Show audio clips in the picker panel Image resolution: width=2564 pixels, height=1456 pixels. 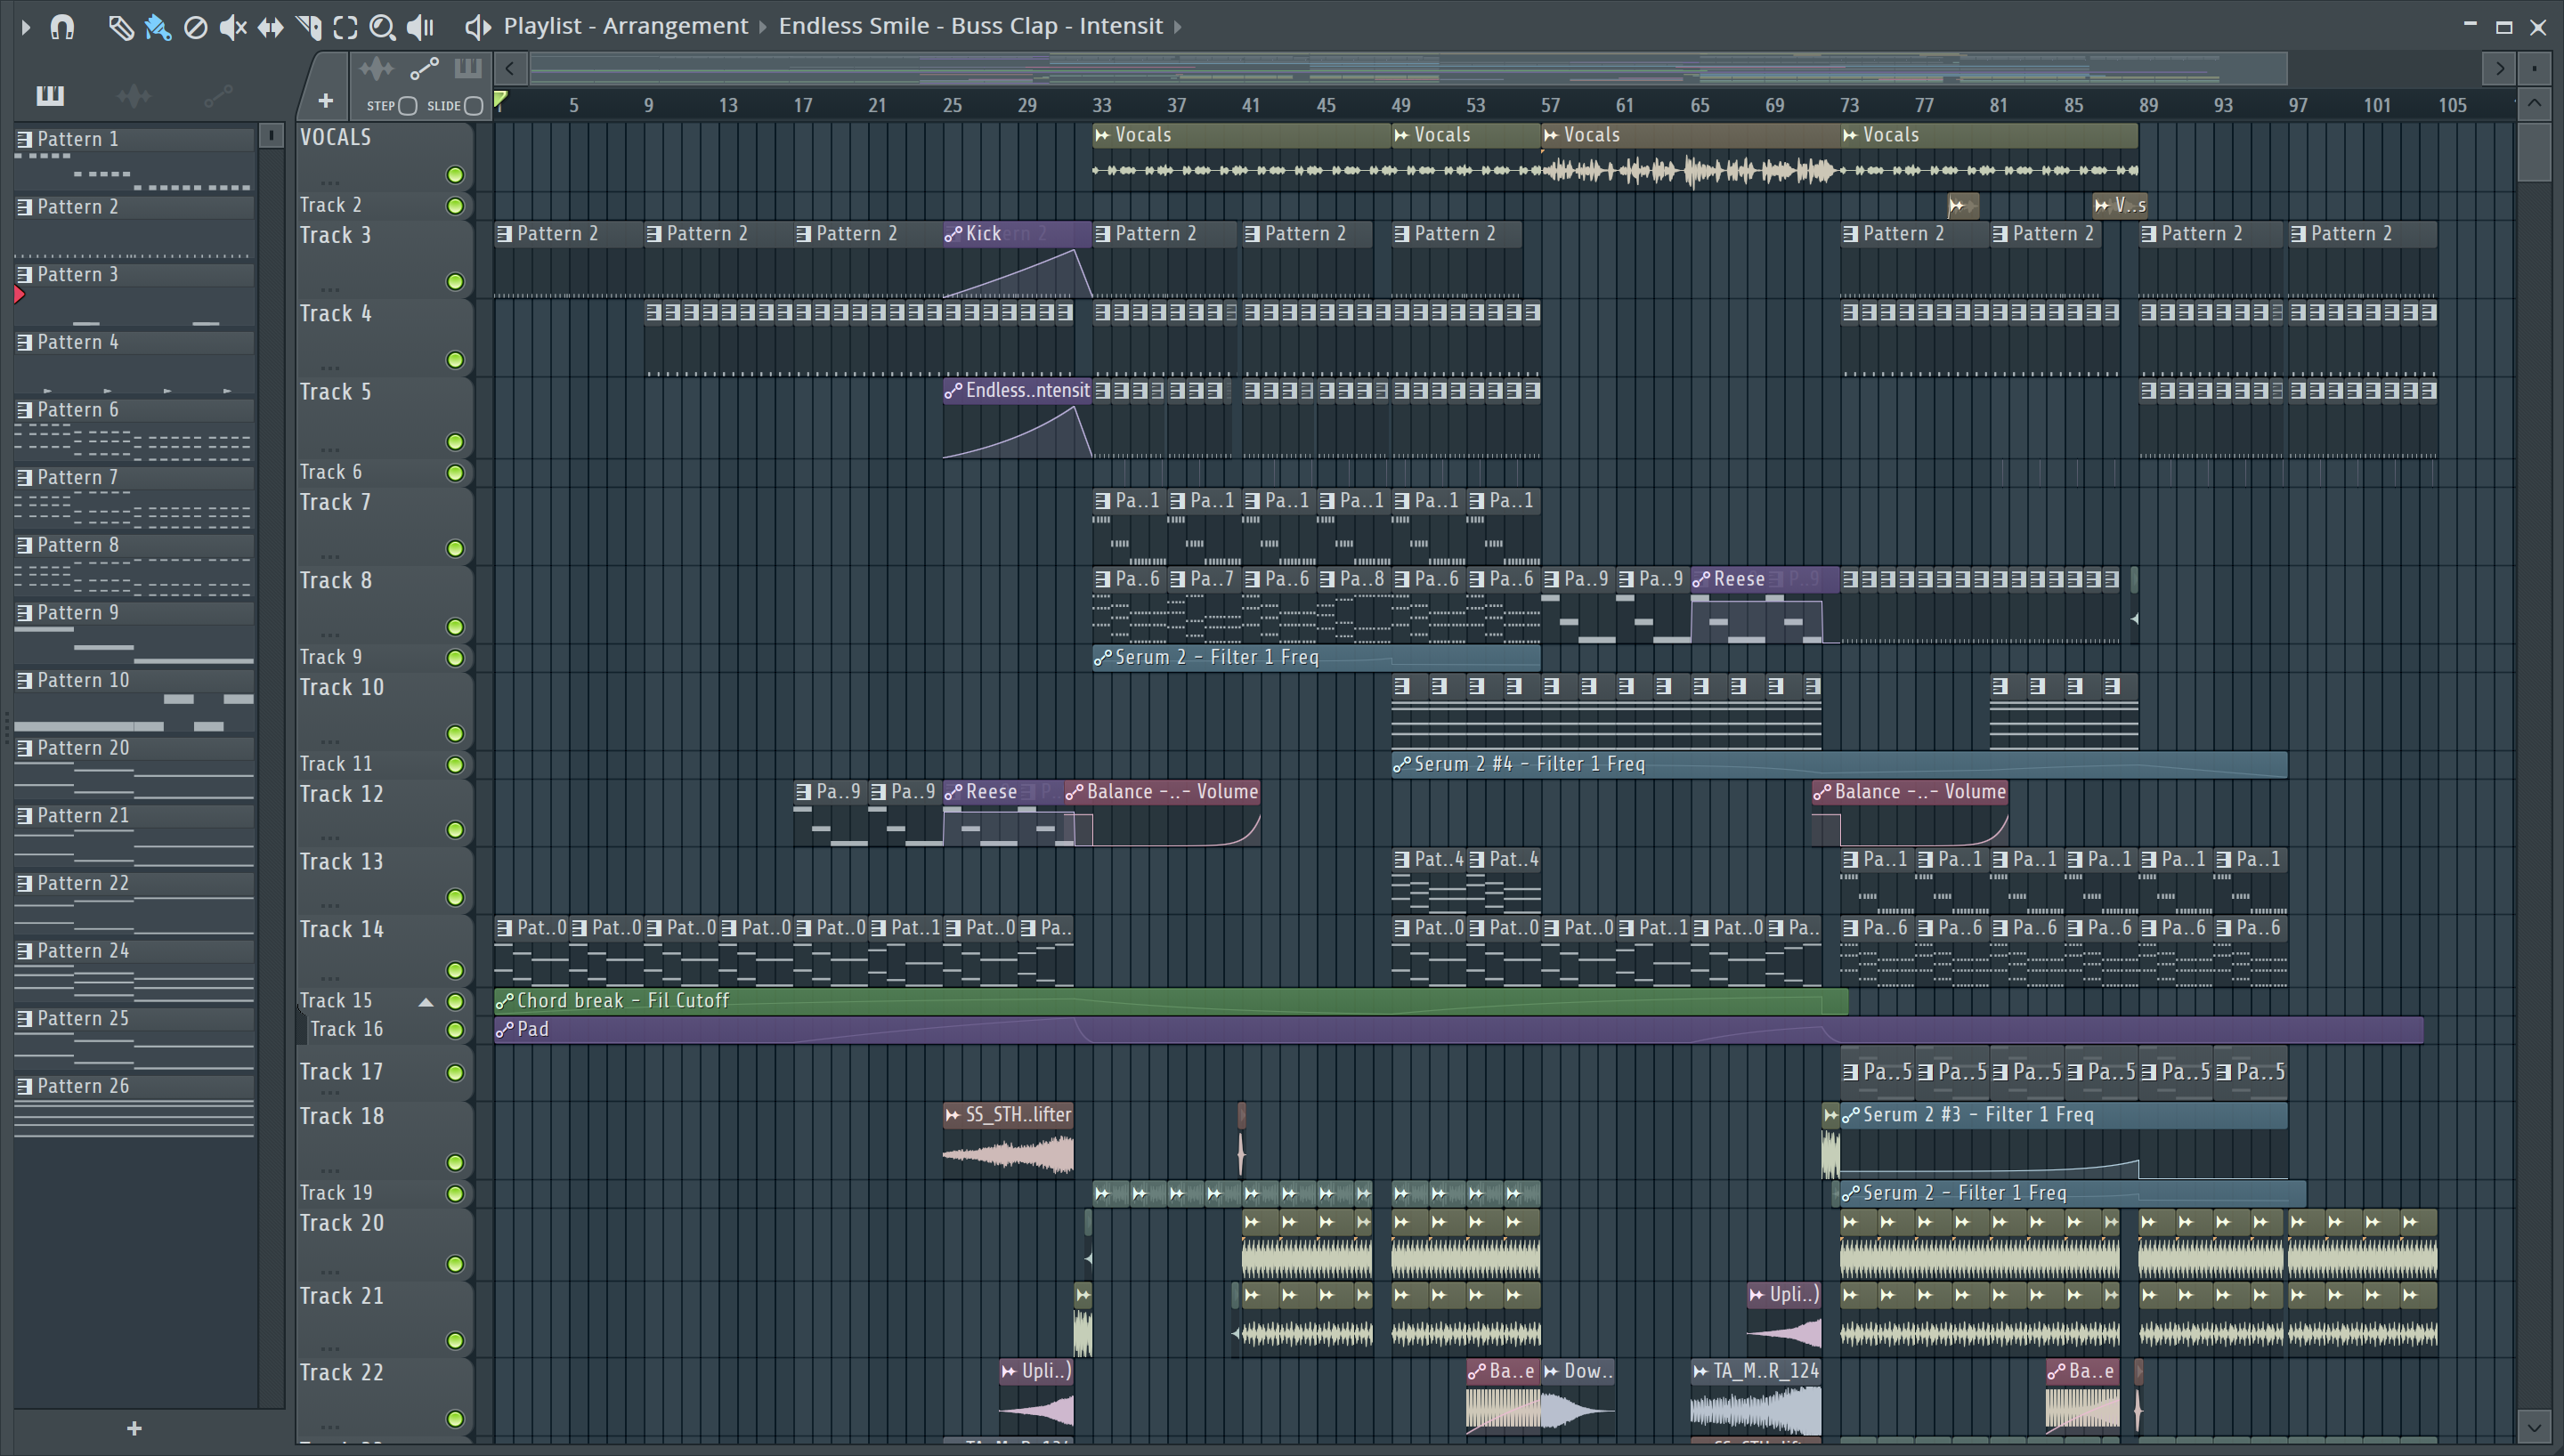(134, 96)
